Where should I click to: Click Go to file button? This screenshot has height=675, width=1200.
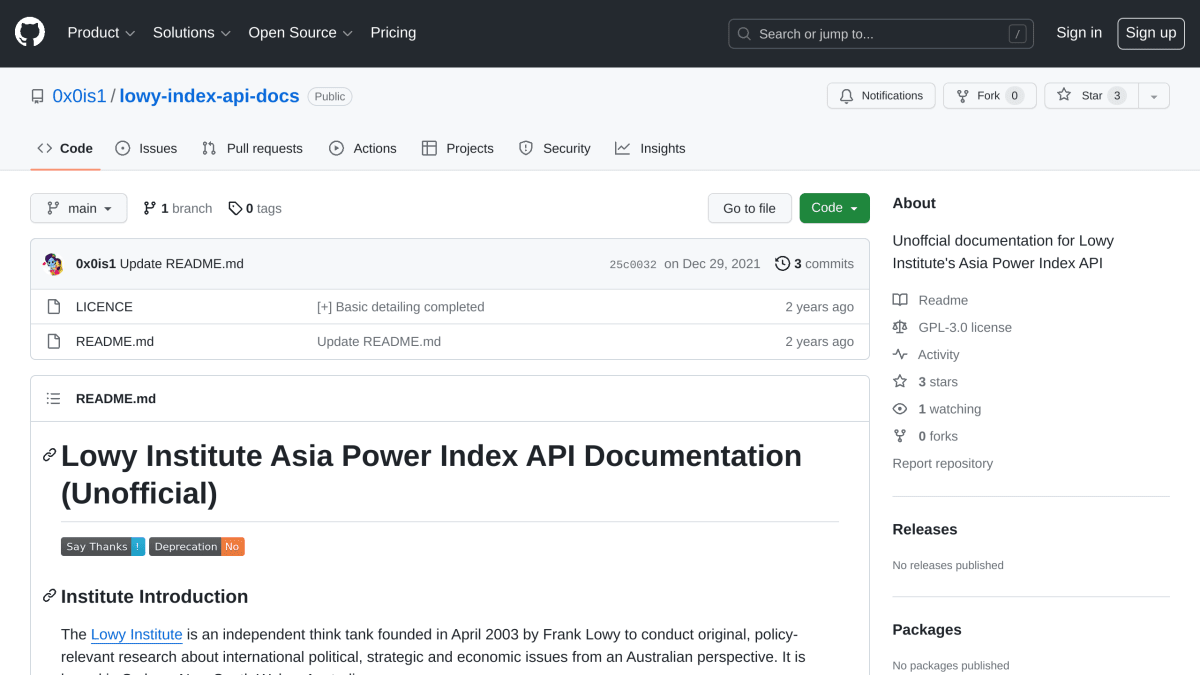point(750,208)
